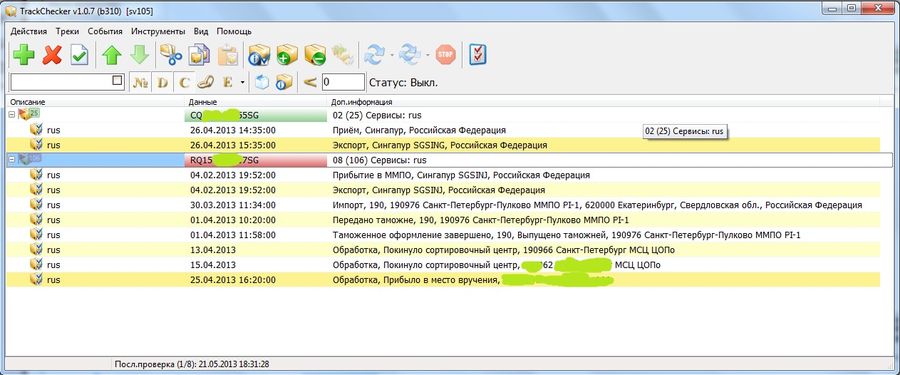Select event row 26.04.2013 14:35:00
This screenshot has height=375, width=900.
point(443,130)
